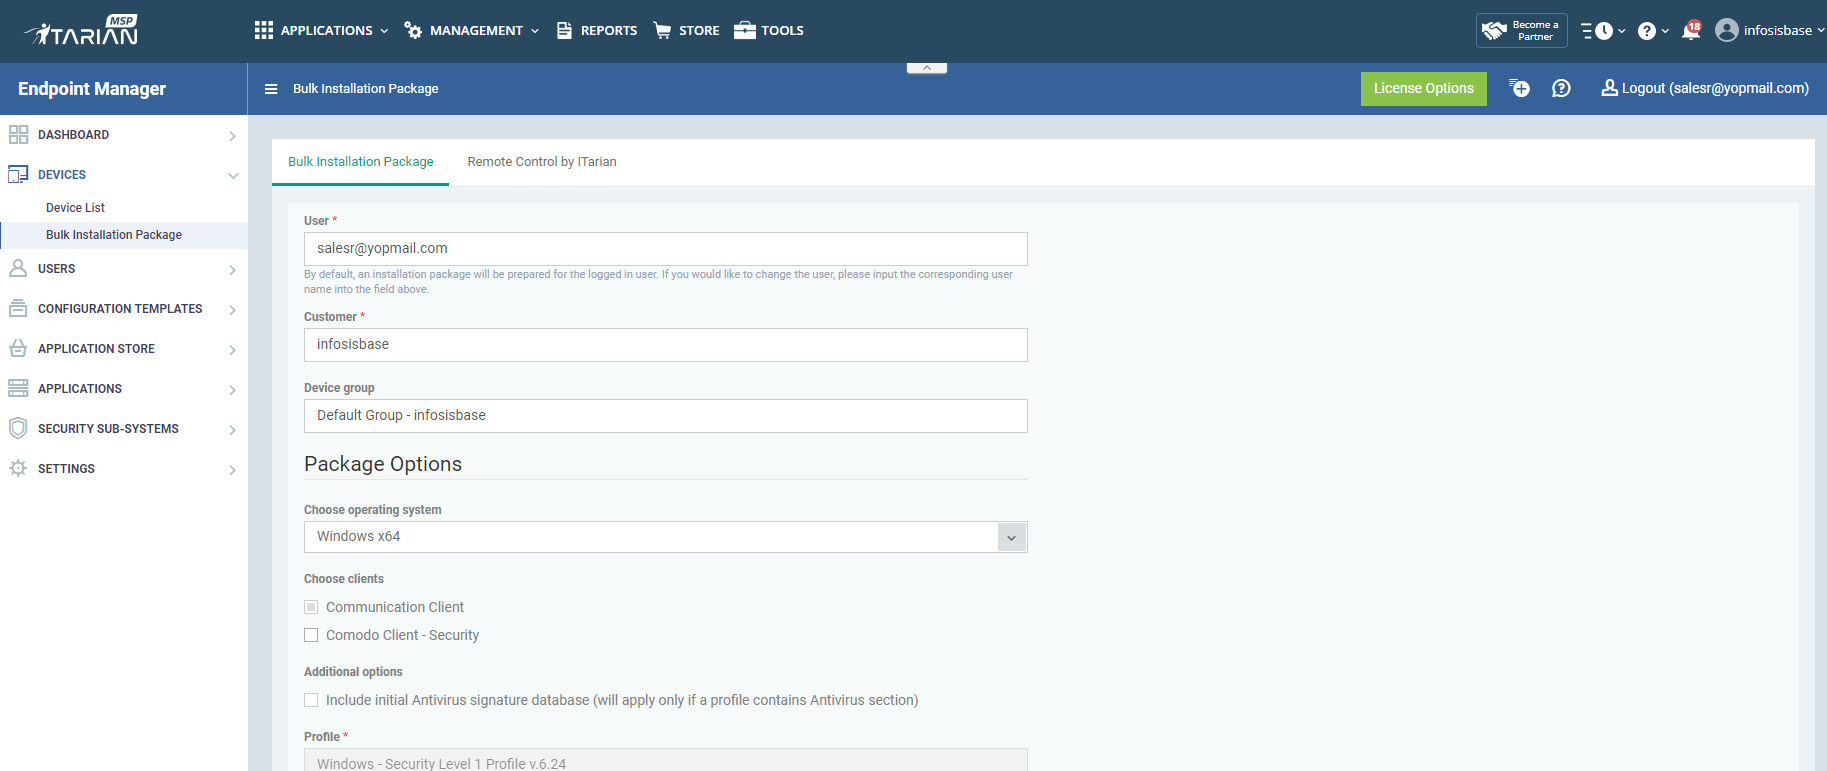This screenshot has width=1827, height=771.
Task: Expand the Settings chevron
Action: (x=232, y=470)
